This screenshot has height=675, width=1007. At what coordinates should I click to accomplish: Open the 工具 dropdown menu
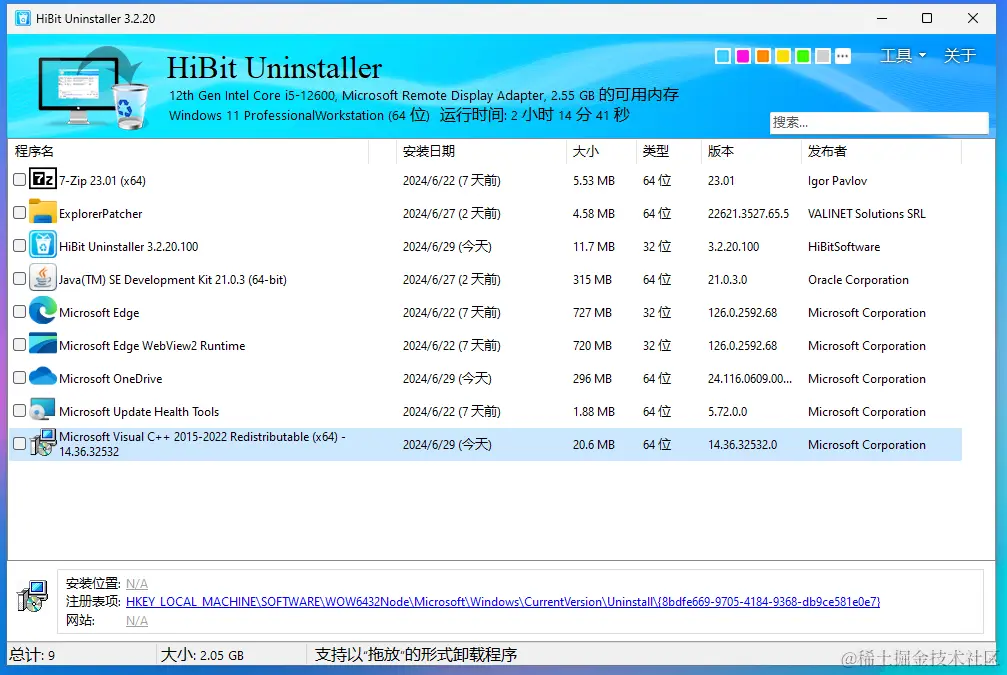click(x=902, y=56)
